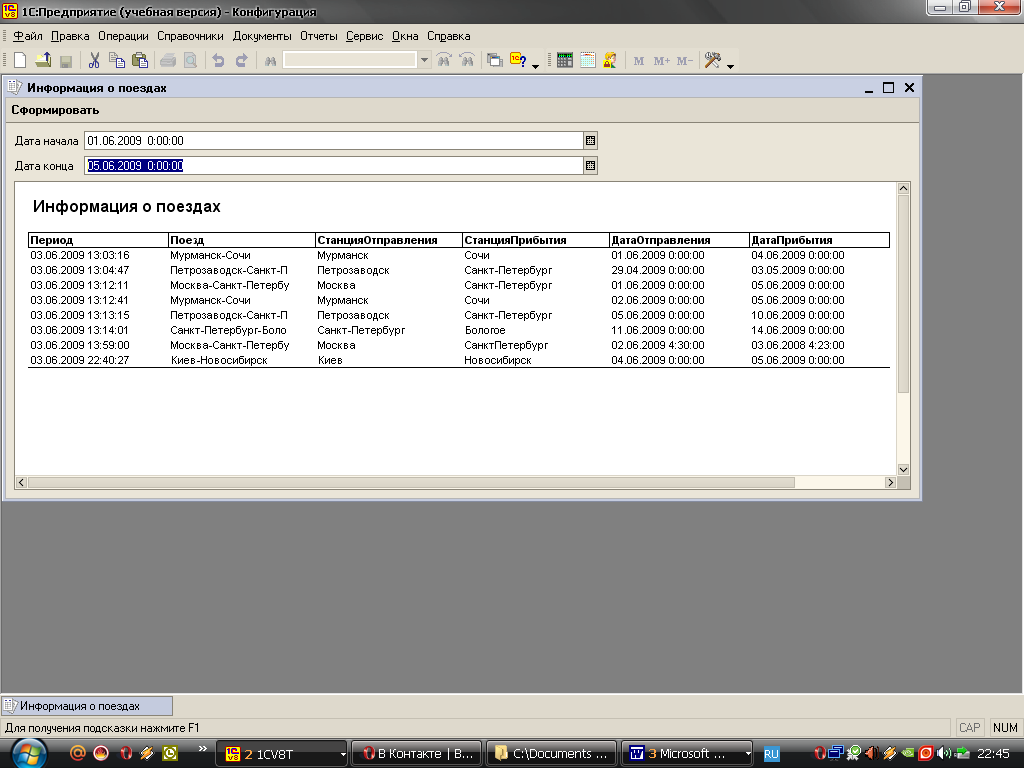Click the RU language indicator in taskbar

click(771, 753)
